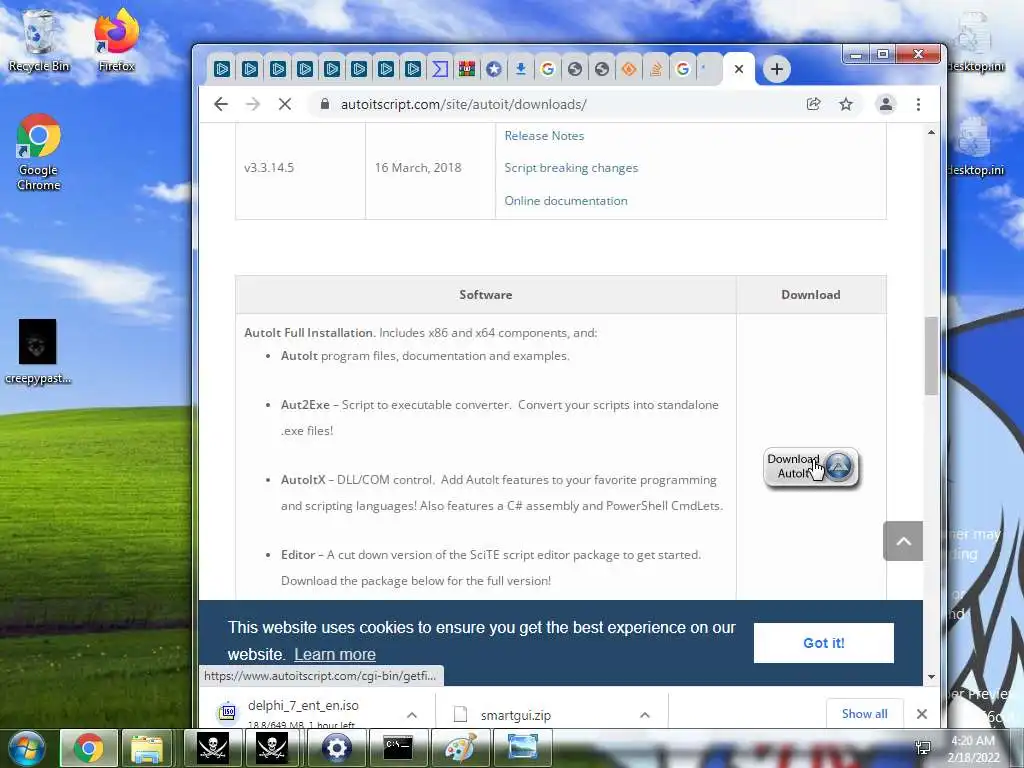
Task: Click the AutoItX bullet text
Action: 502,492
